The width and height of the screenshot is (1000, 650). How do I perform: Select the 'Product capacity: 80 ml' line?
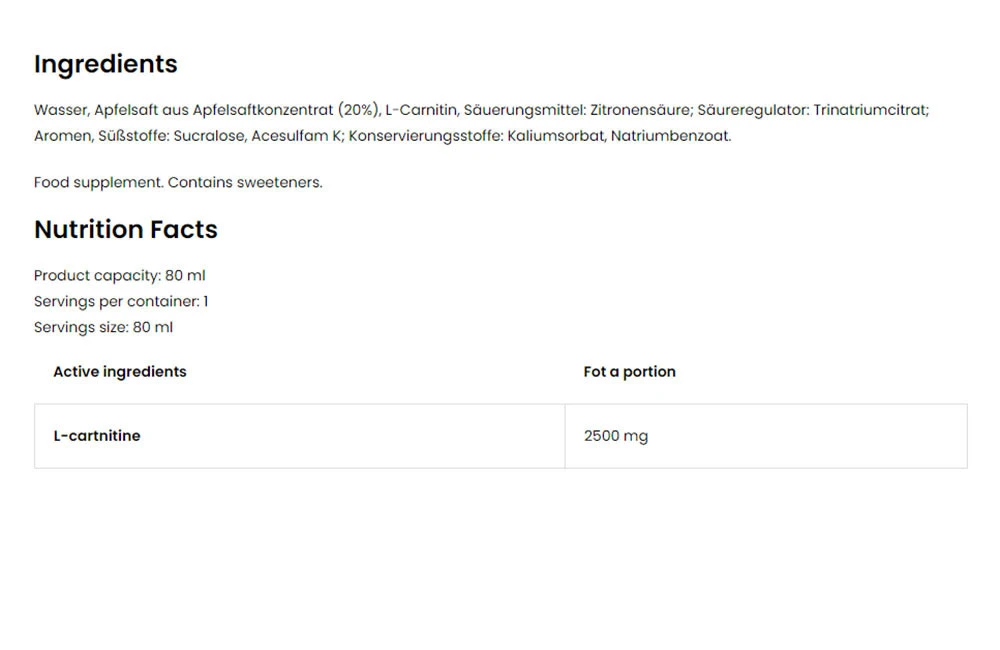(x=119, y=276)
